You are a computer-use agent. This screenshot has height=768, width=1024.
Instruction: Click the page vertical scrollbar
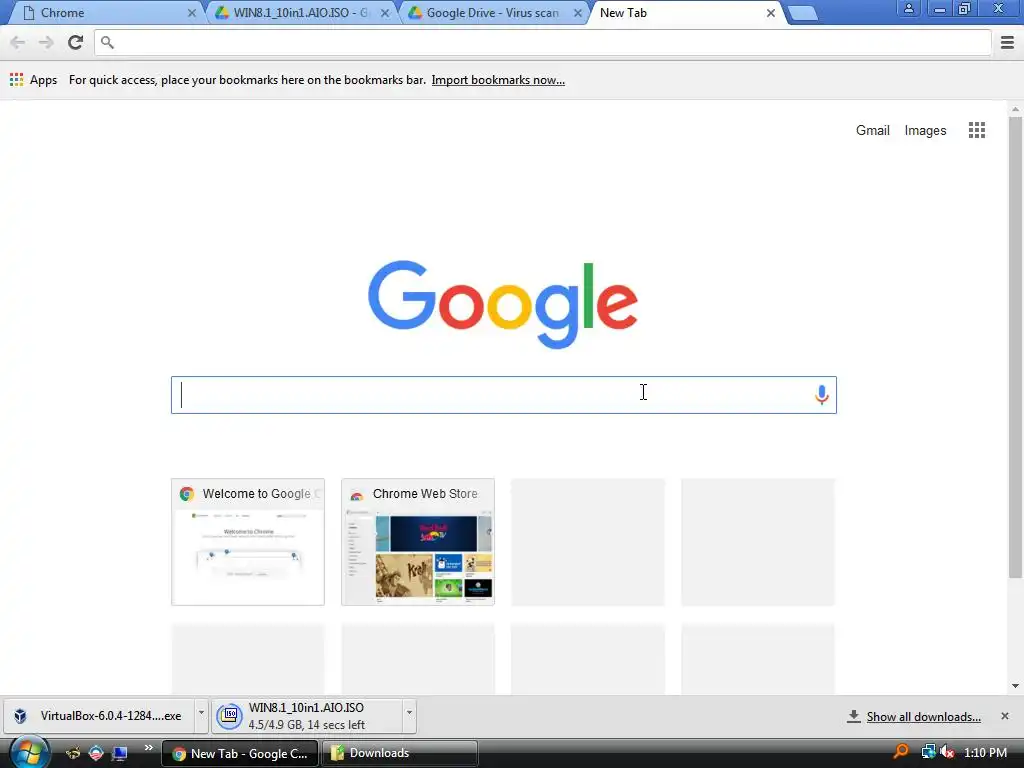[x=1015, y=346]
